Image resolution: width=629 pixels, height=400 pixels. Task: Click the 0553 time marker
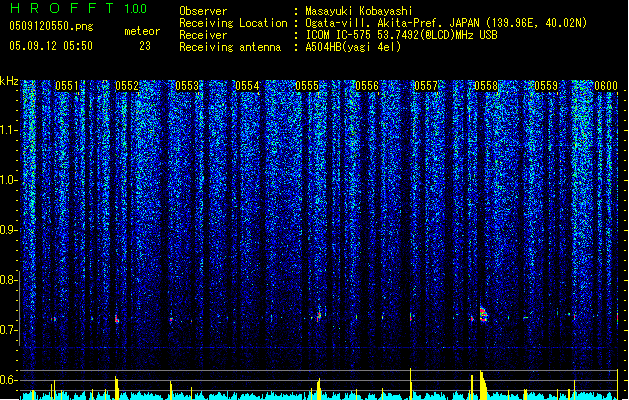pos(187,86)
